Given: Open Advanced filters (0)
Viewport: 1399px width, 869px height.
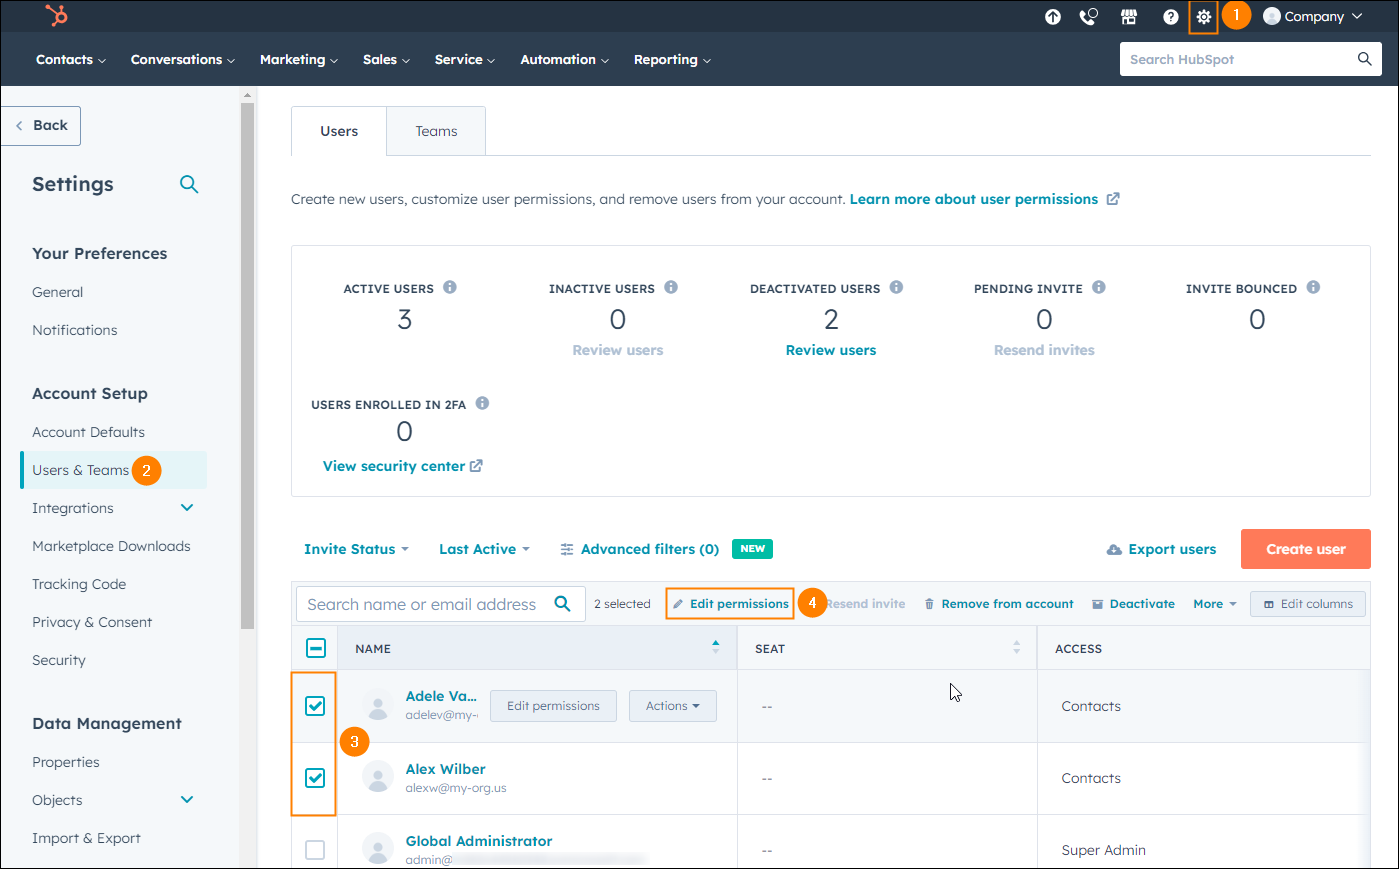Looking at the screenshot, I should point(640,549).
